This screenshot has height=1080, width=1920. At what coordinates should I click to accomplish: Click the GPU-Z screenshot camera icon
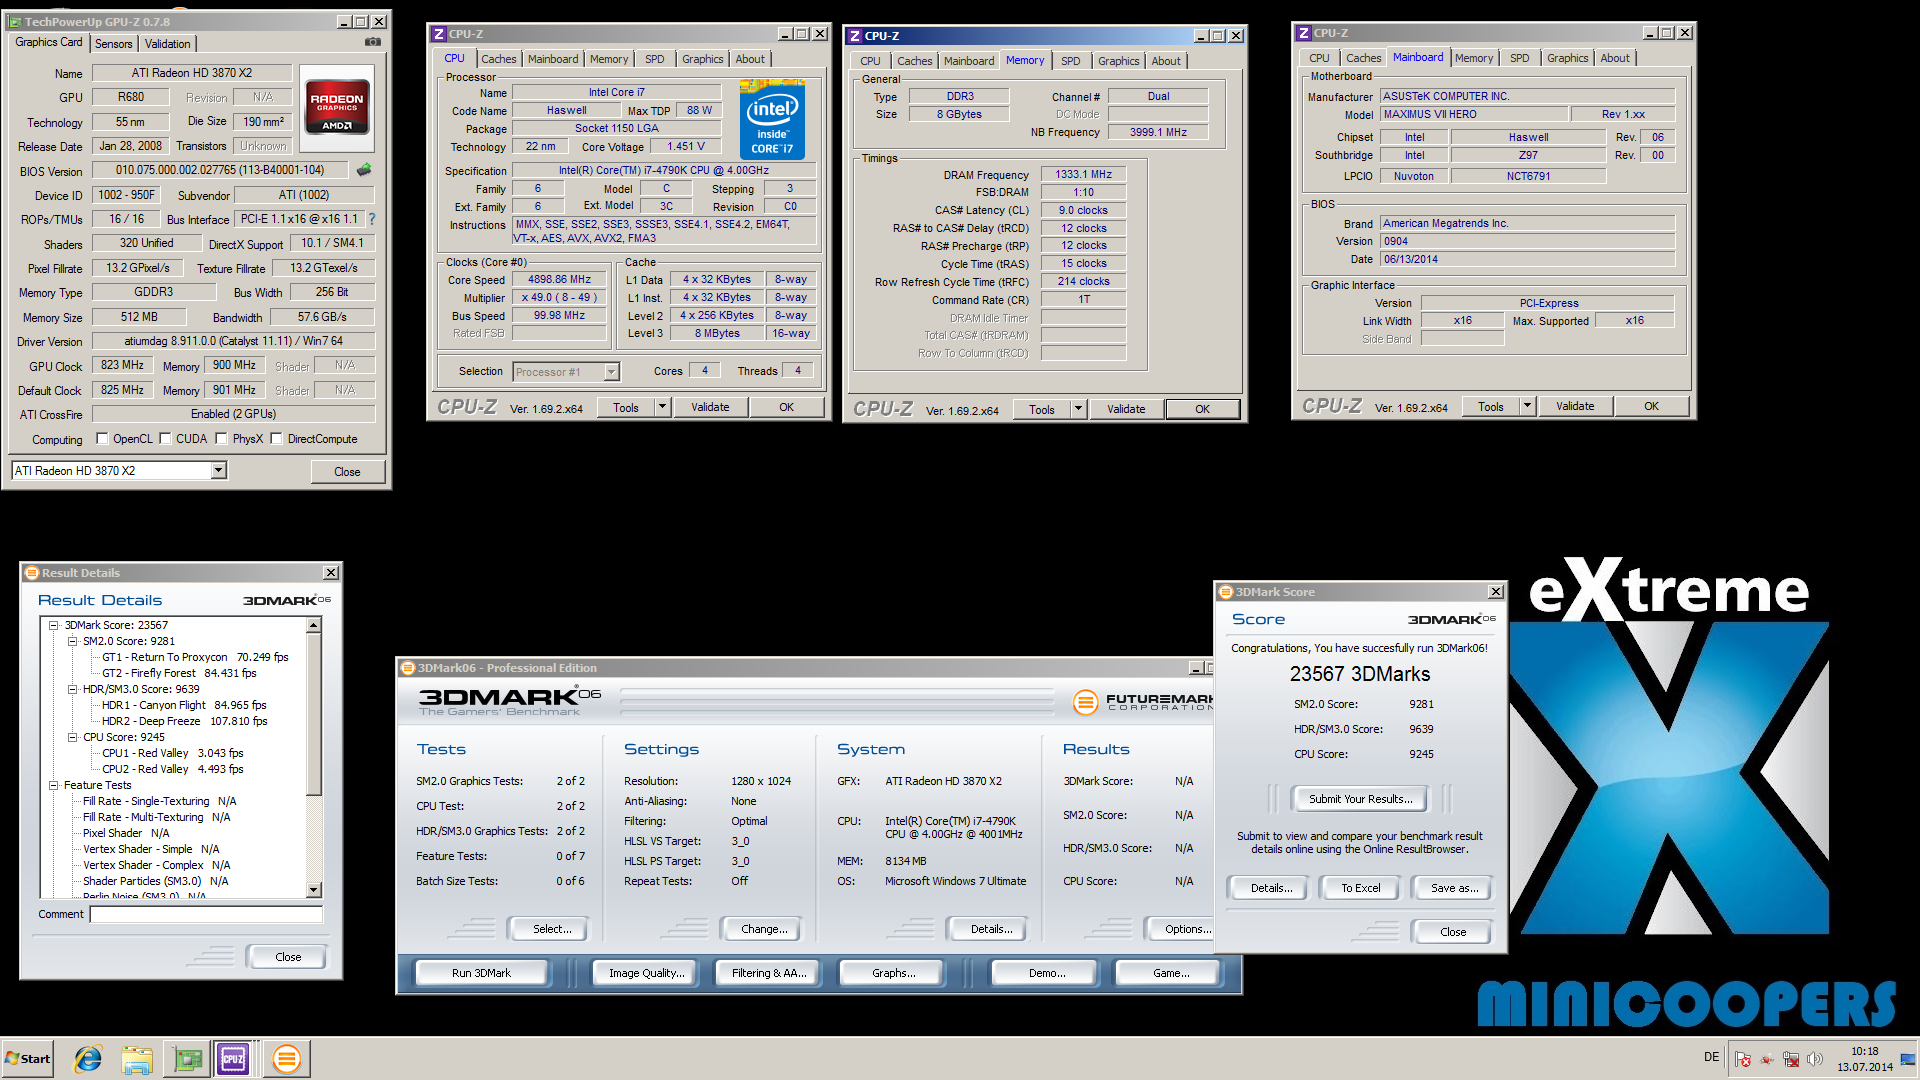coord(372,42)
